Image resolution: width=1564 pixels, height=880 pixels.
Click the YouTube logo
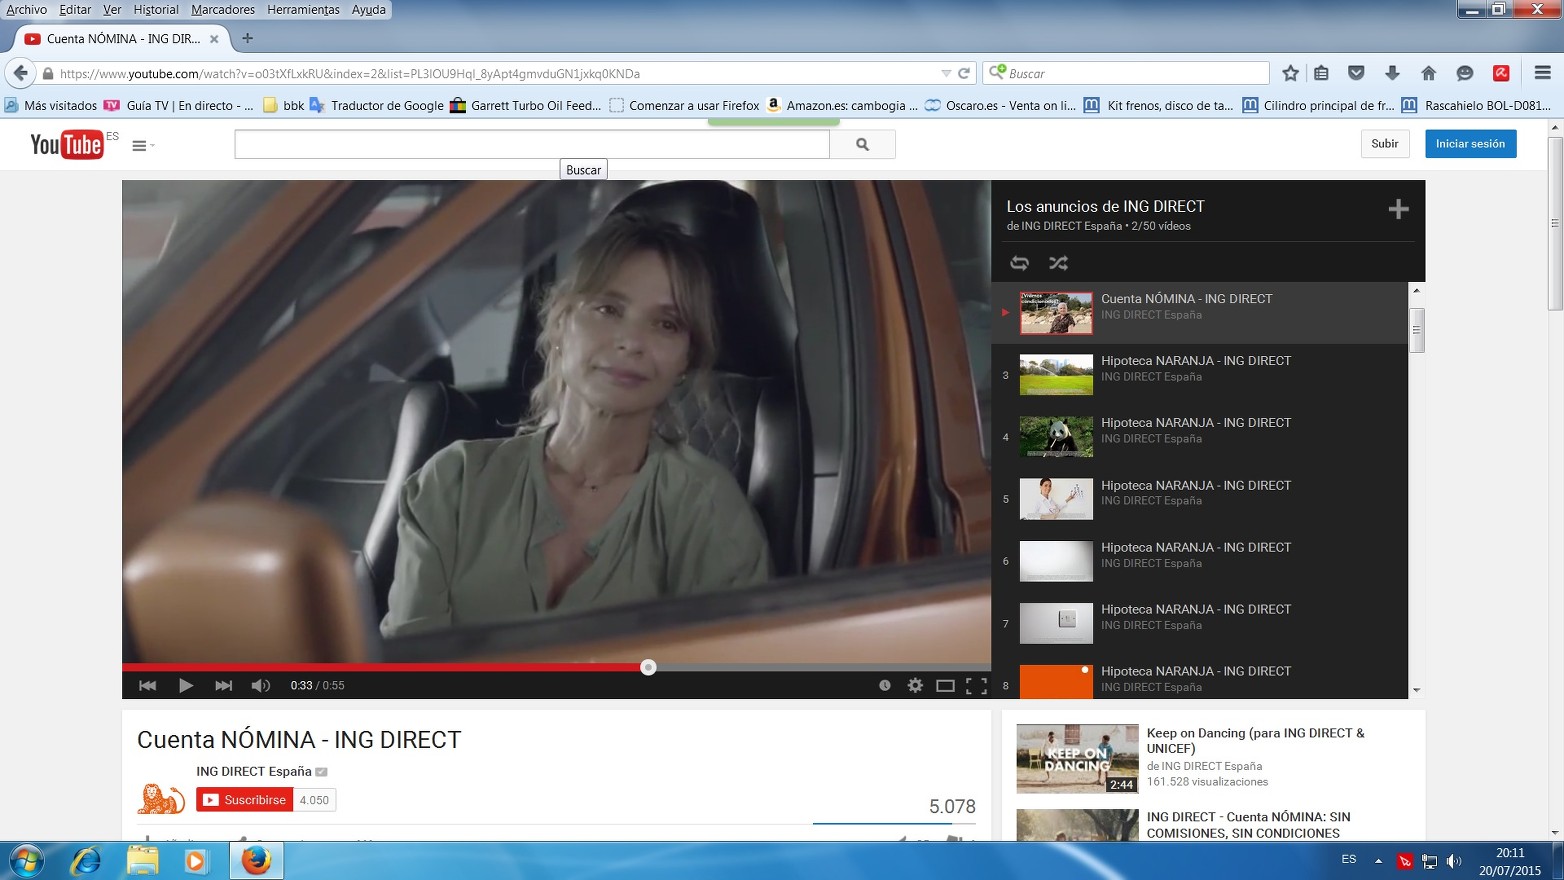click(67, 145)
